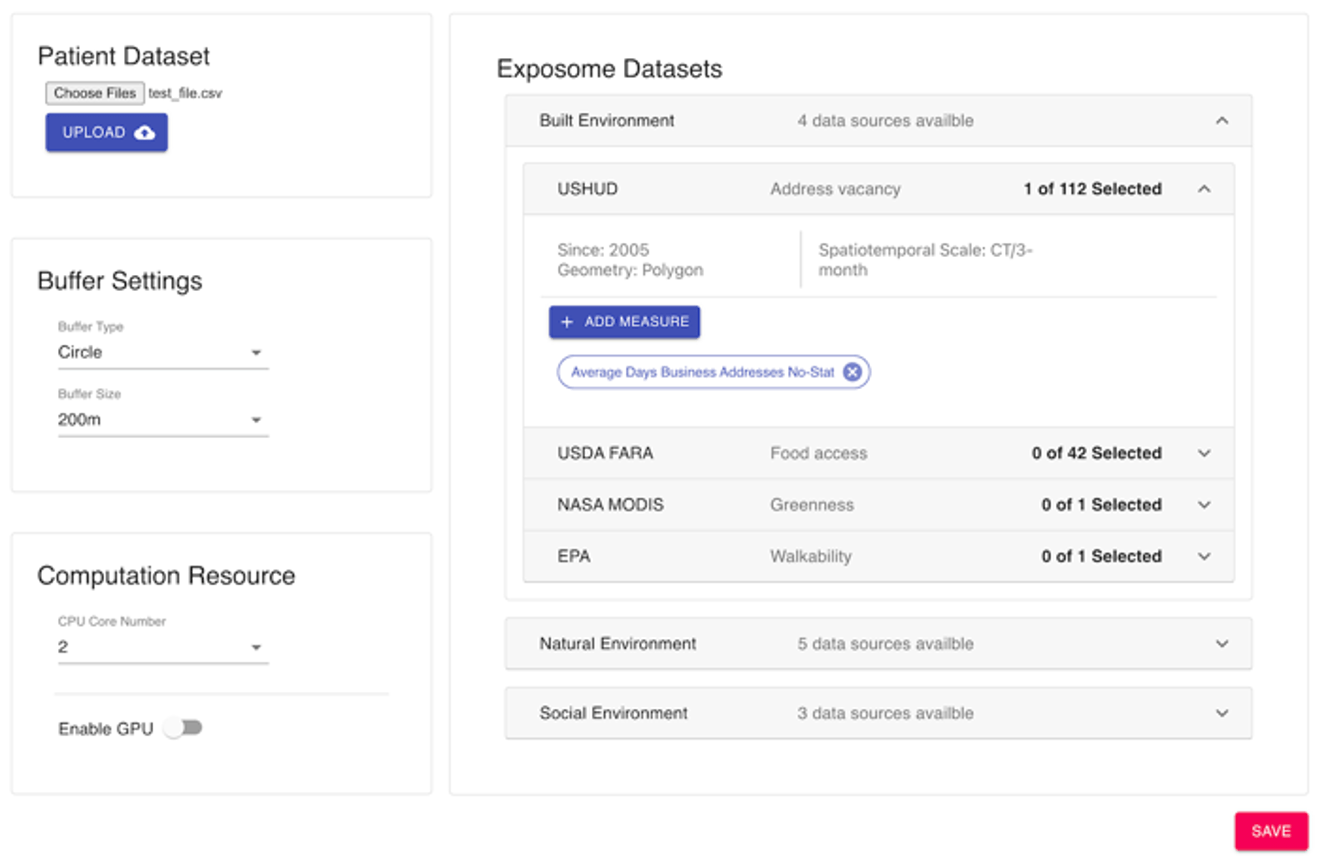The width and height of the screenshot is (1328, 864).
Task: Expand the USDA FARA row chevron
Action: [1204, 453]
